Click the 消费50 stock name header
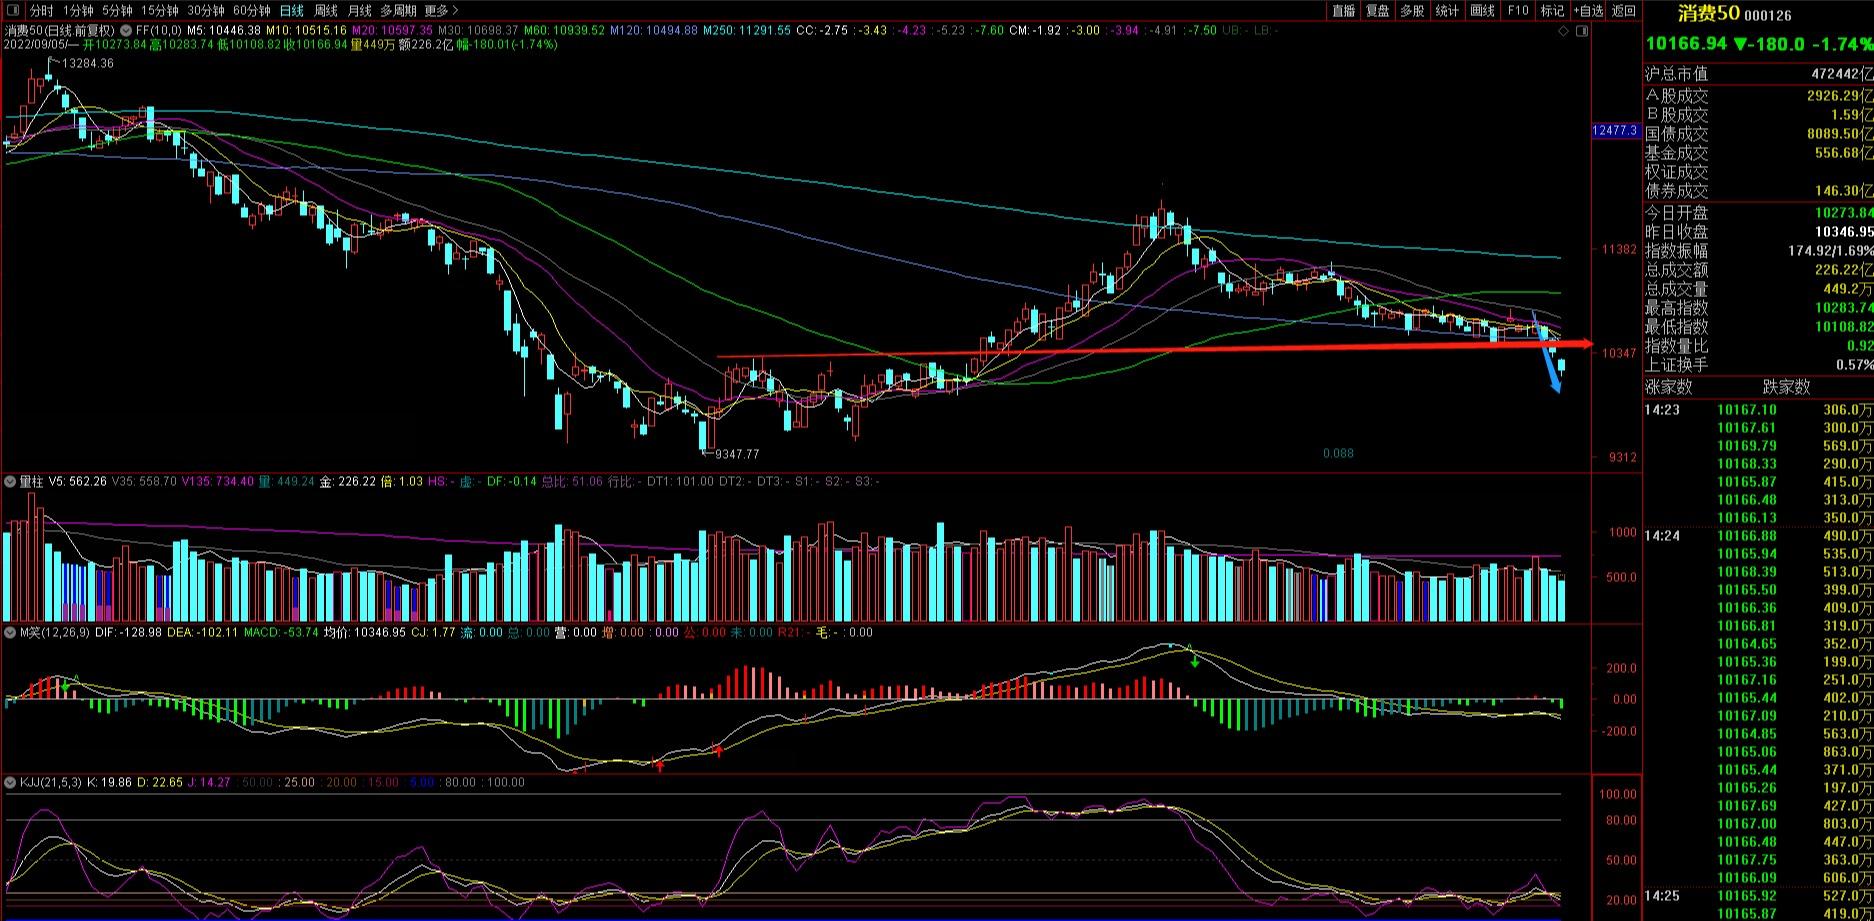Viewport: 1874px width, 921px height. point(1709,14)
